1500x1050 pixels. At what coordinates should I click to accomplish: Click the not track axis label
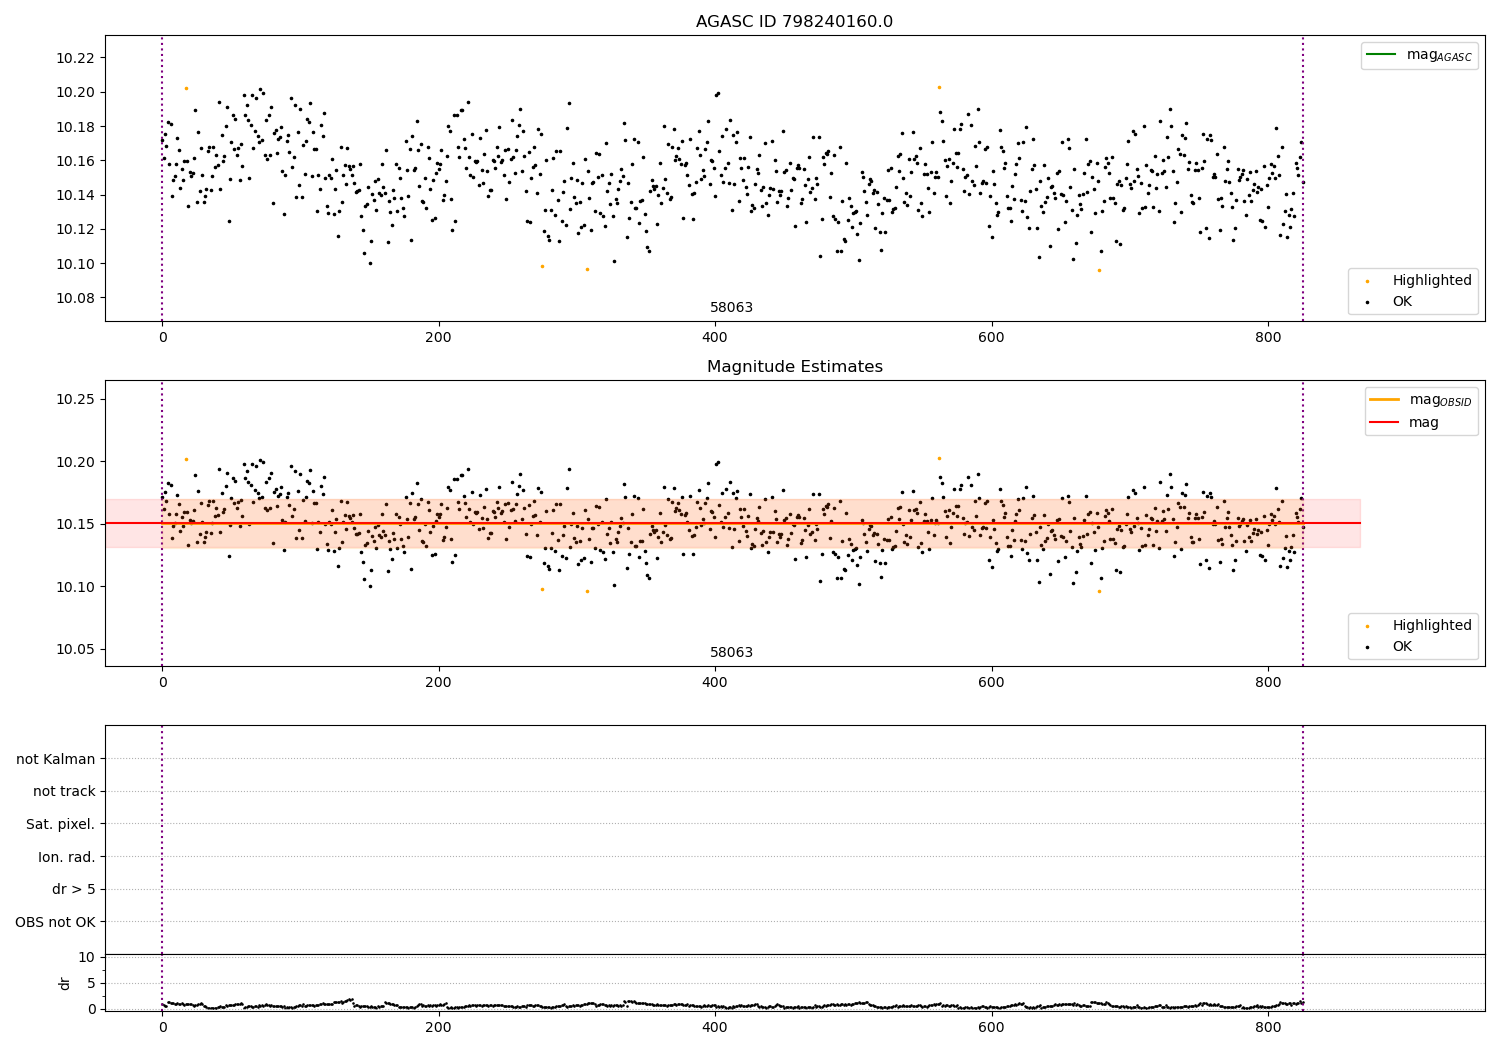click(x=64, y=791)
